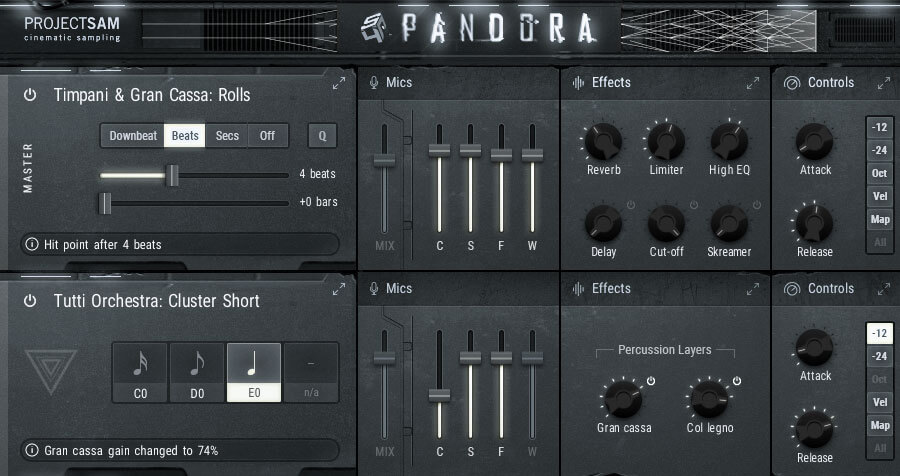Expand the lower Controls panel
This screenshot has height=476, width=900.
point(883,290)
